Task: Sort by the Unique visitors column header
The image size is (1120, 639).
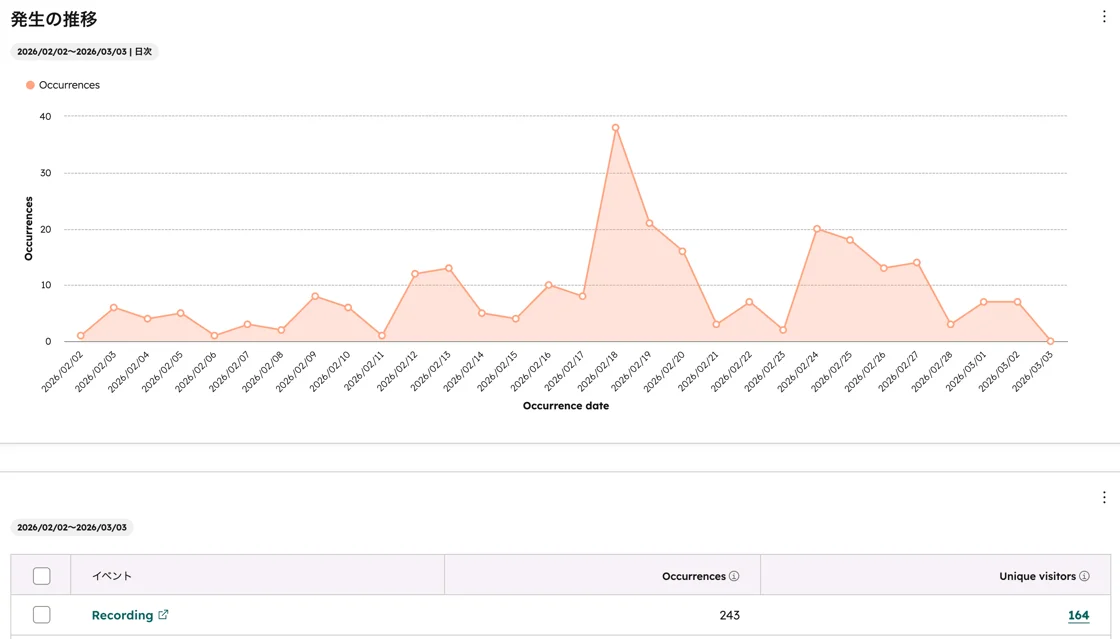Action: pyautogui.click(x=1037, y=576)
